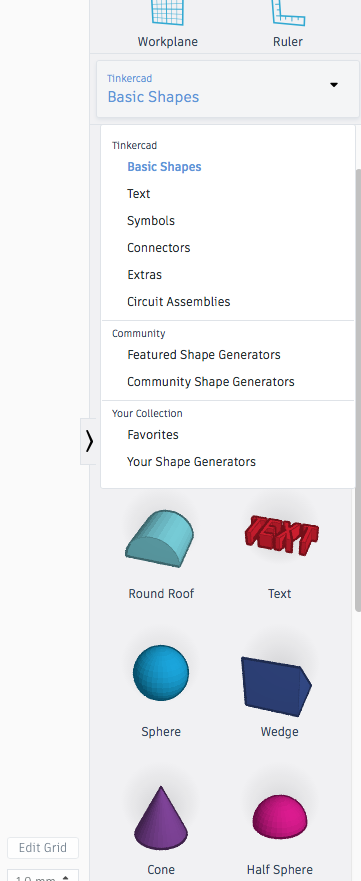Pick the blue Sphere shape
This screenshot has height=881, width=361.
coord(161,673)
